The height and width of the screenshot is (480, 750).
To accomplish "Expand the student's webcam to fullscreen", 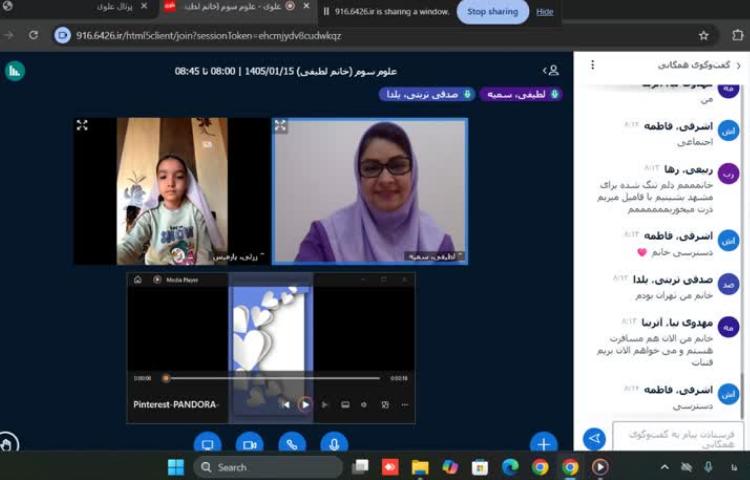I will [x=82, y=125].
